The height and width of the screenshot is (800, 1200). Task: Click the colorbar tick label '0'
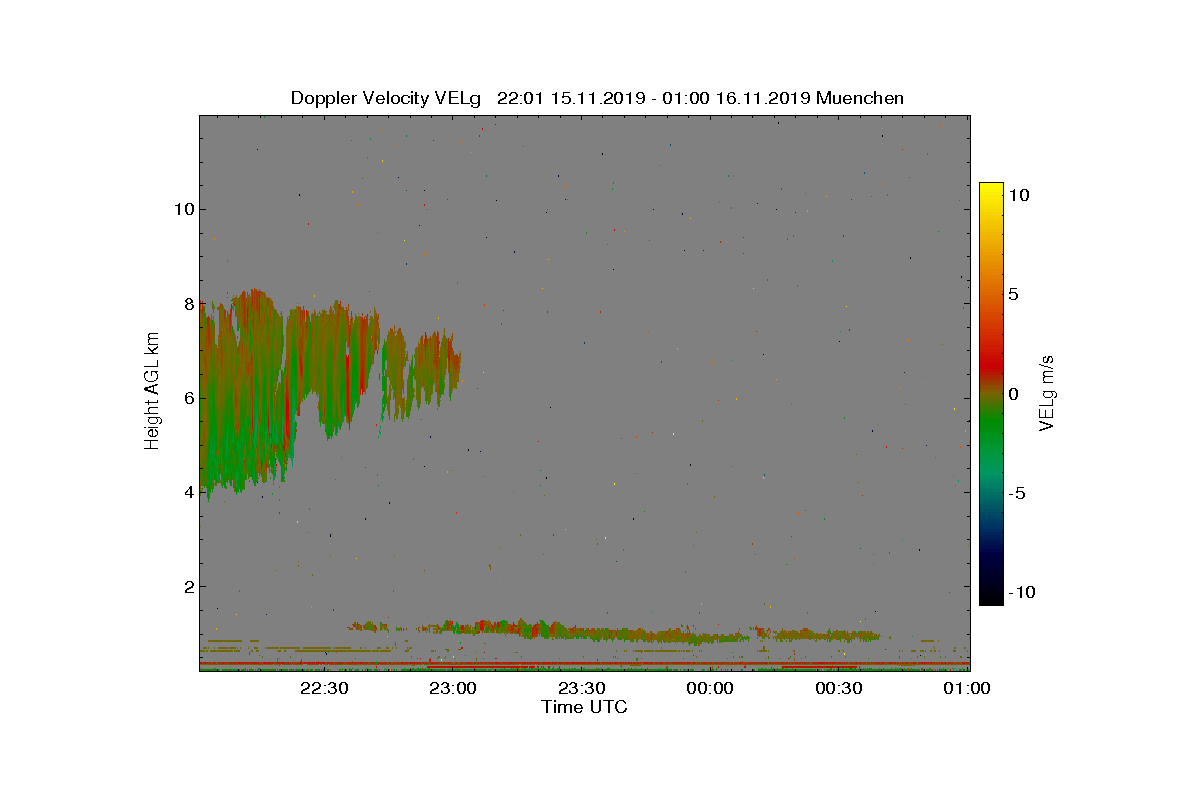point(1013,394)
